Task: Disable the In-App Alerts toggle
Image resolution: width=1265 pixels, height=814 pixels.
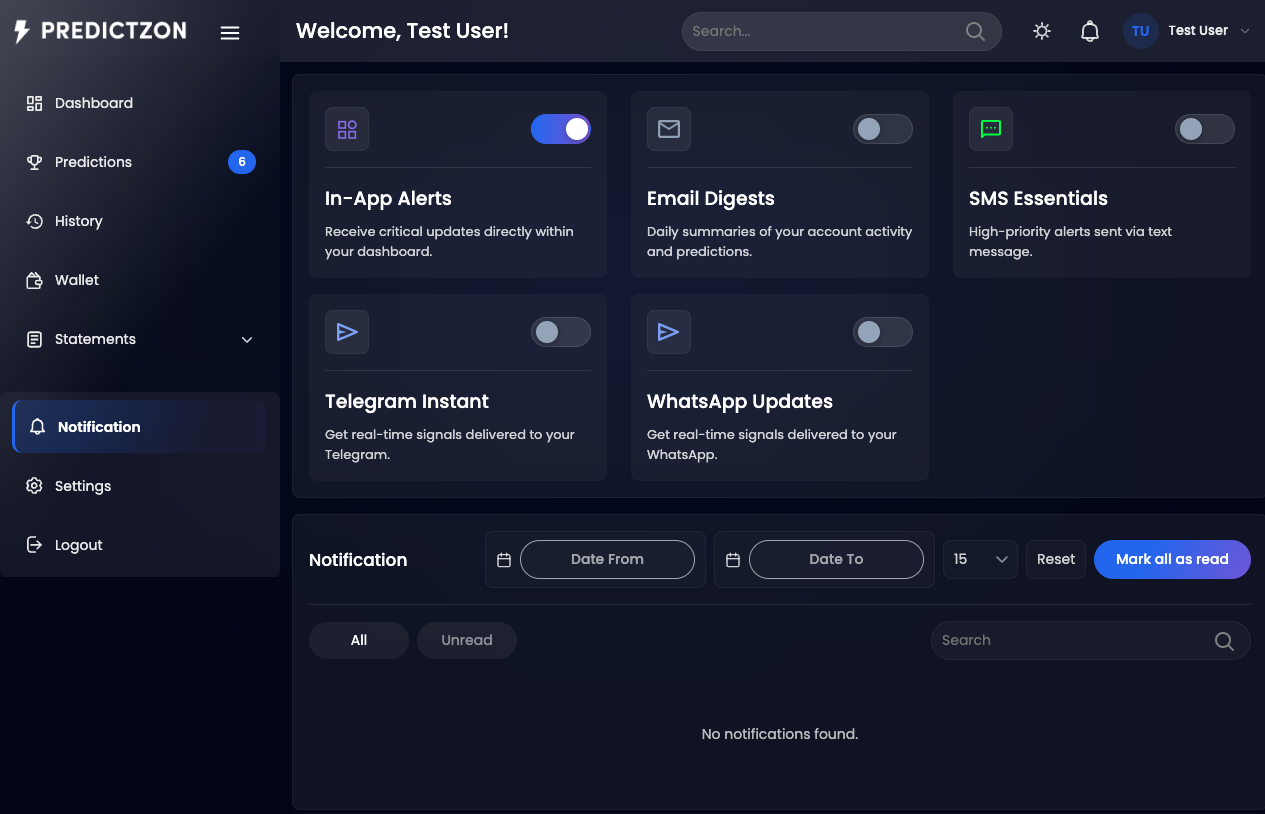Action: click(561, 129)
